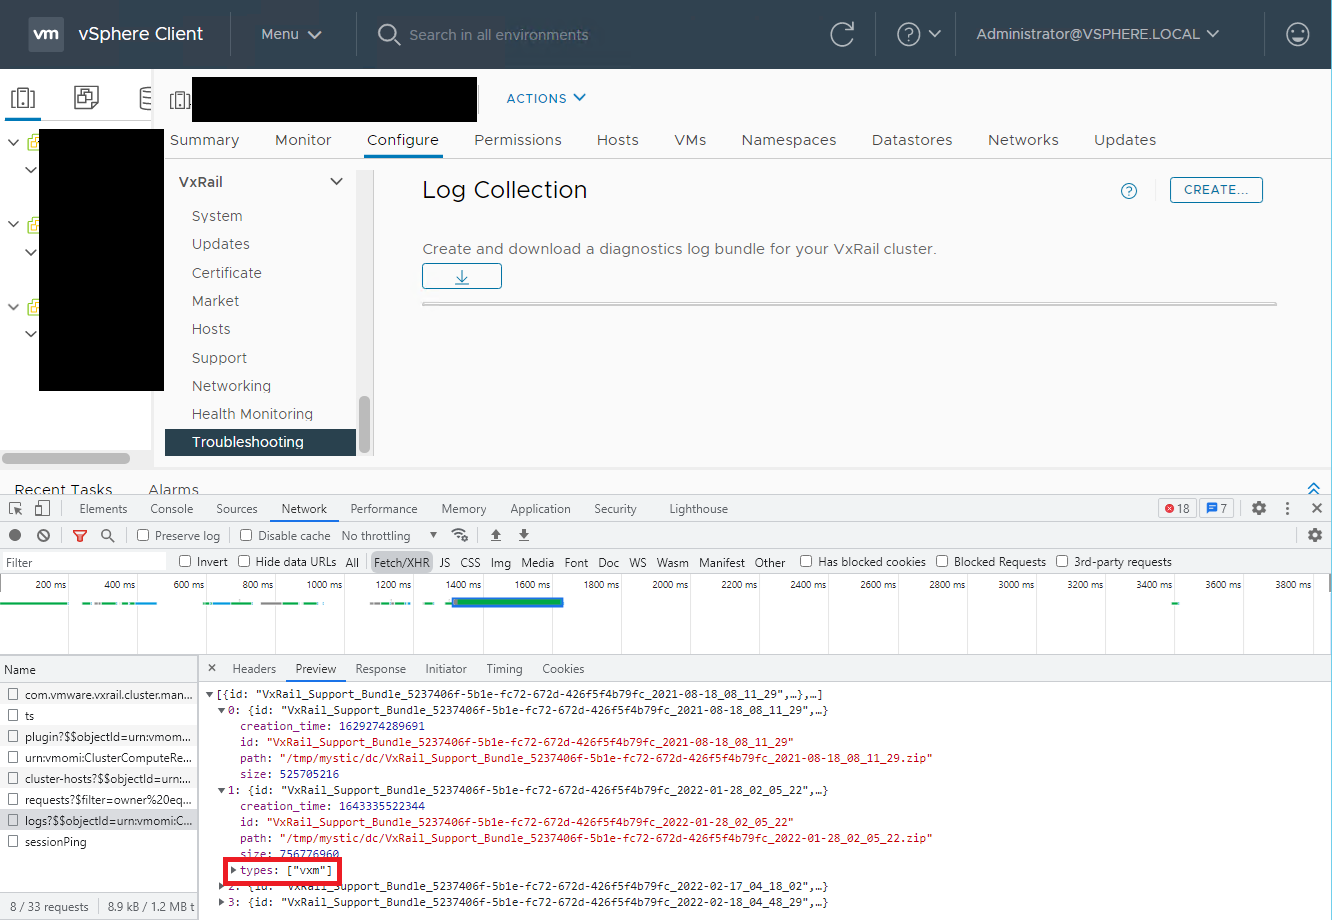Import HAR file with up arrow
This screenshot has width=1332, height=920.
[495, 536]
